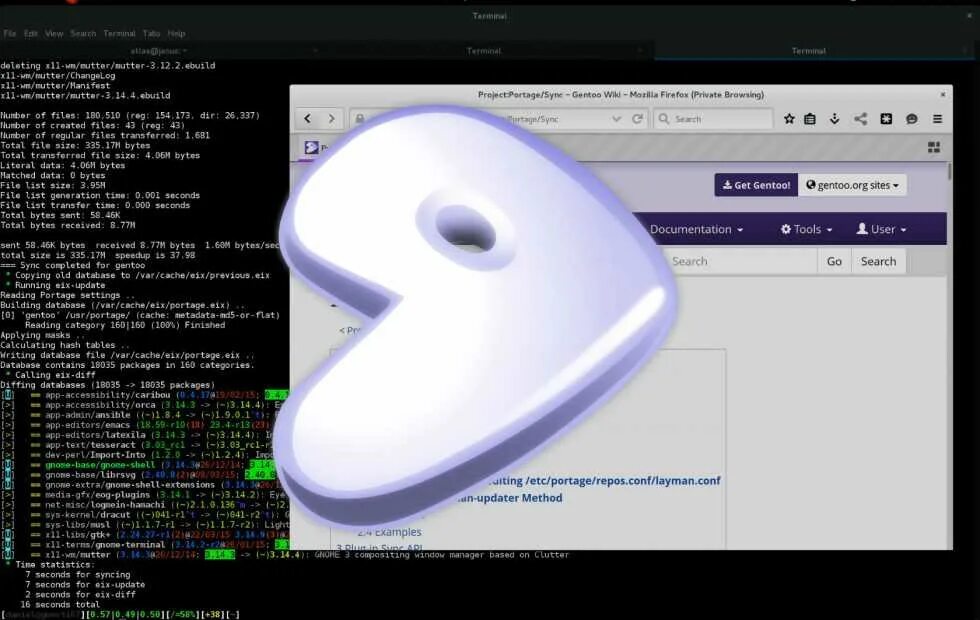Open the layman-updater Method link
Screen dimensions: 980x620
pyautogui.click(x=509, y=498)
